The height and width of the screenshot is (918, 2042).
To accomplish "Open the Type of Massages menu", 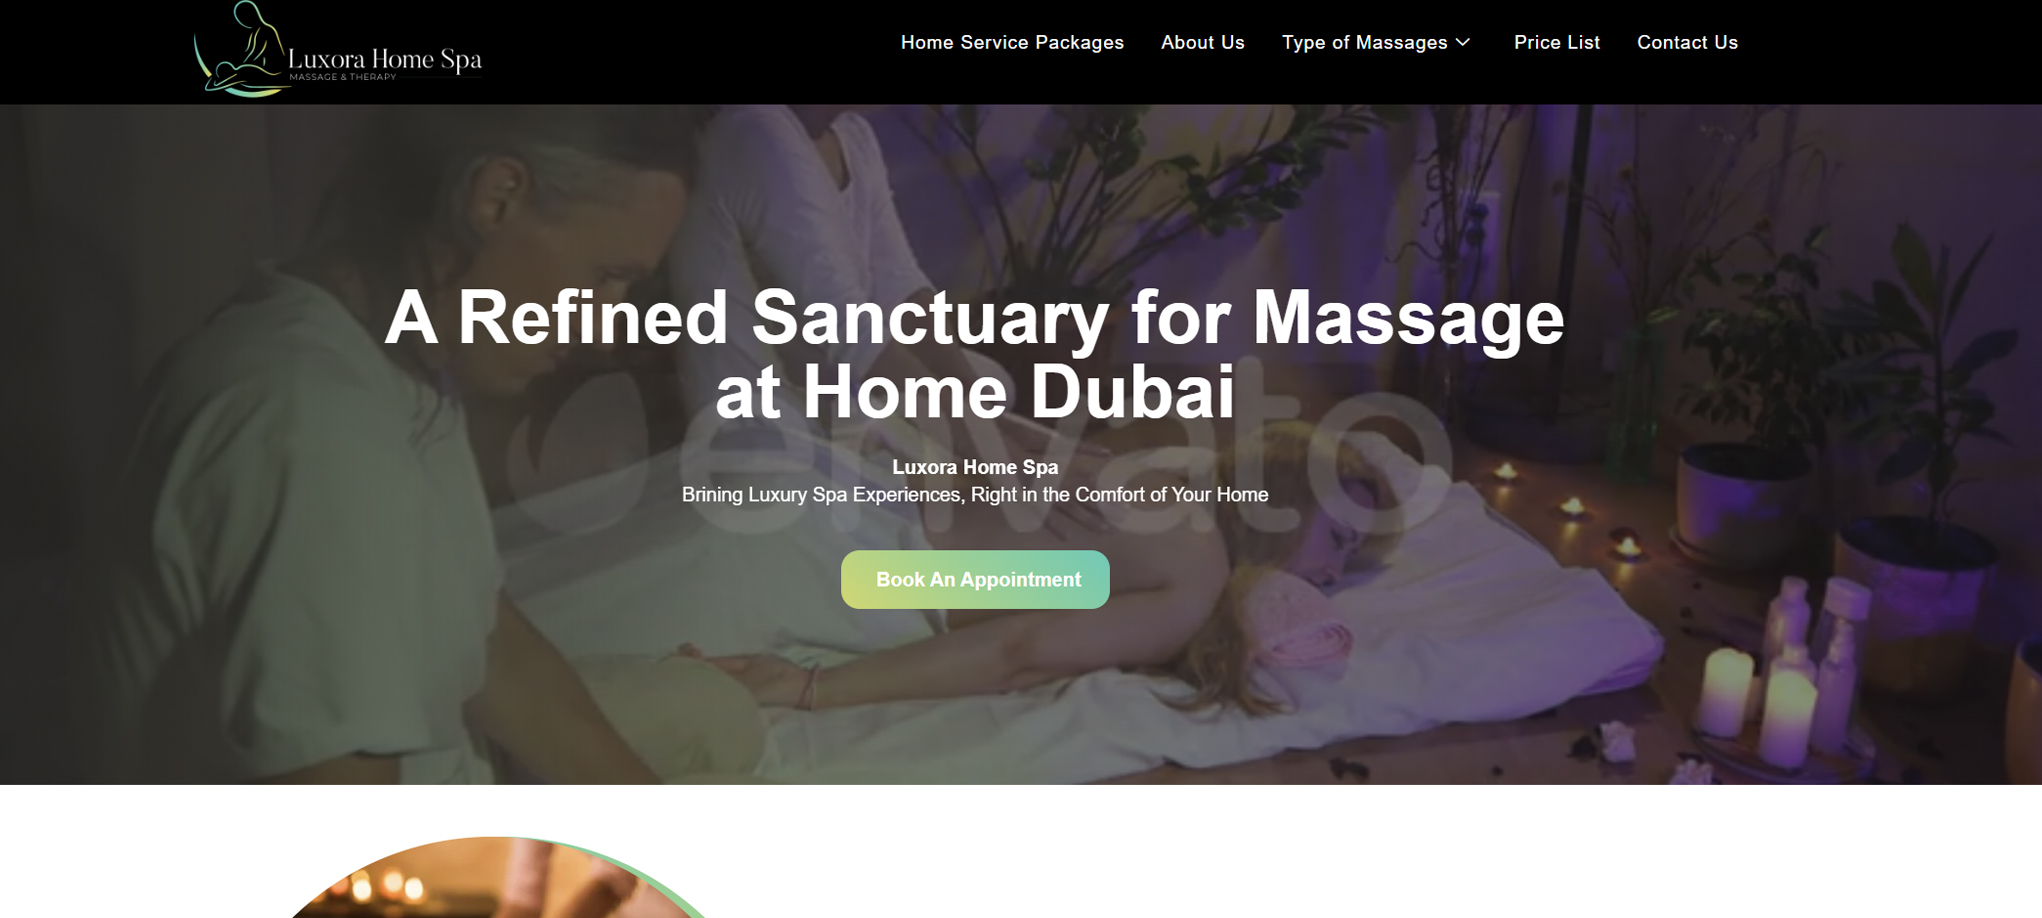I will 1364,42.
